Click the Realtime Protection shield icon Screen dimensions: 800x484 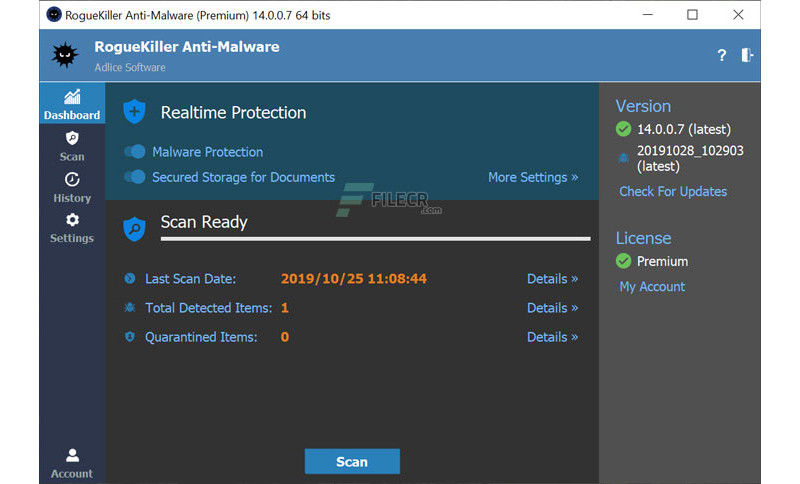tap(135, 112)
